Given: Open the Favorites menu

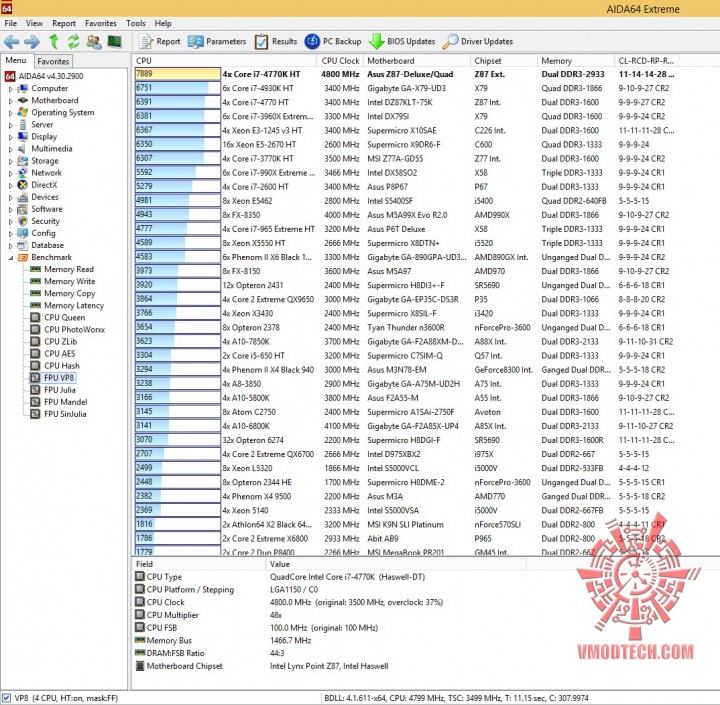Looking at the screenshot, I should pos(101,23).
